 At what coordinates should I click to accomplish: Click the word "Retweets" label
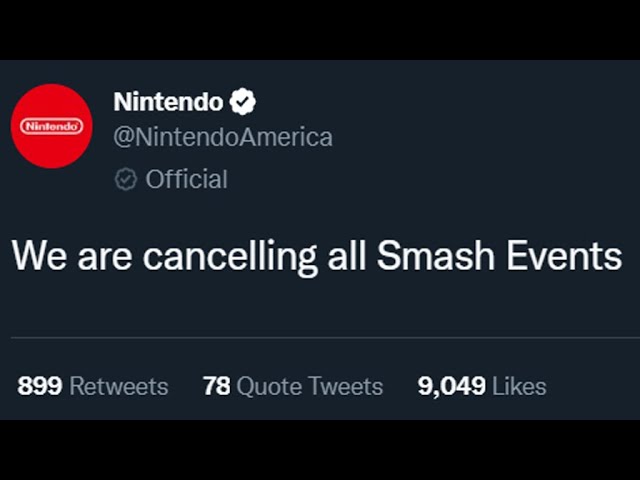click(120, 386)
